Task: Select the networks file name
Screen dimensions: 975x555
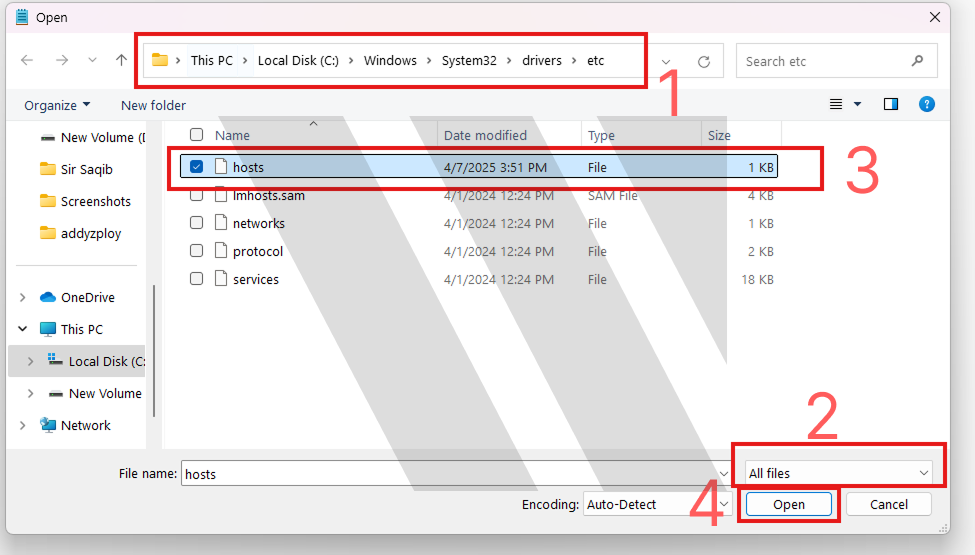Action: (x=259, y=223)
